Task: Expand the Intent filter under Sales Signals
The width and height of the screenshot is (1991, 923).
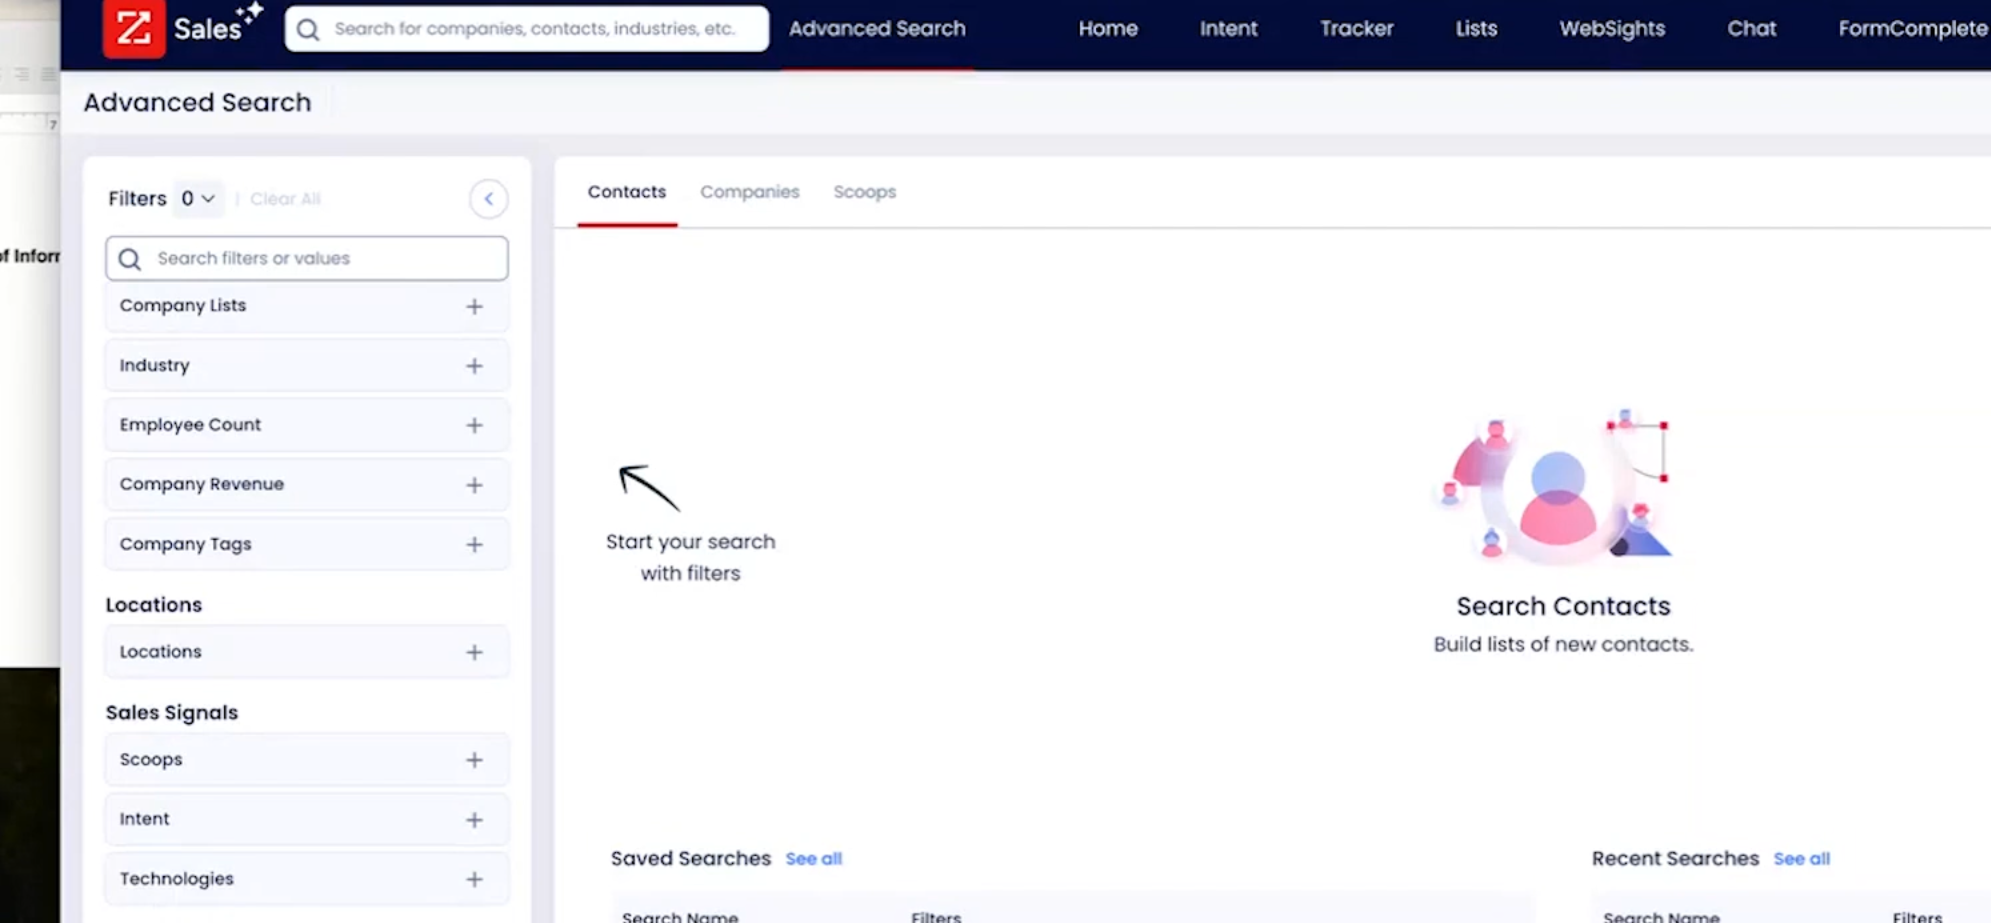Action: coord(307,819)
